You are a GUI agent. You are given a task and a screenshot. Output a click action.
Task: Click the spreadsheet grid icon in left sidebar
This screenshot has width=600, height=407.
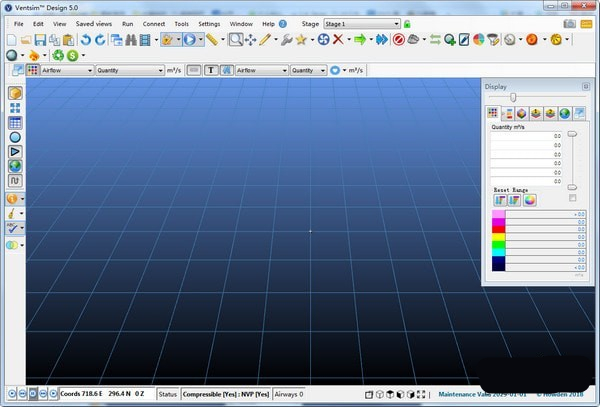tap(15, 122)
